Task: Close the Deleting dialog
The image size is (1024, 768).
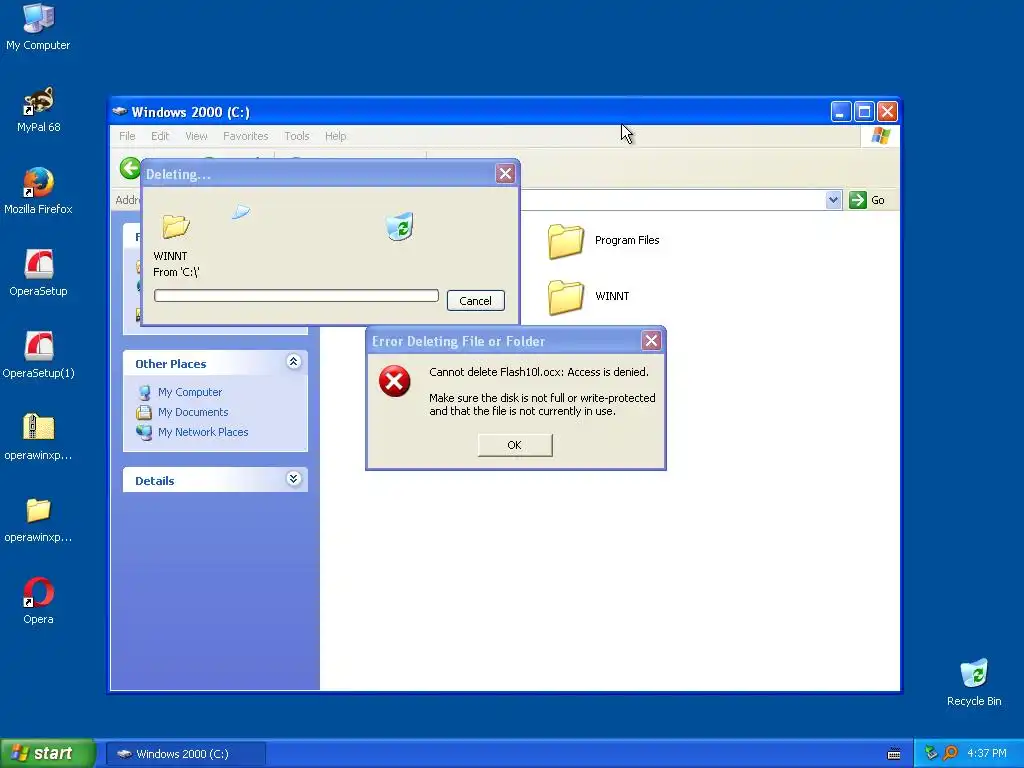Action: coord(505,174)
